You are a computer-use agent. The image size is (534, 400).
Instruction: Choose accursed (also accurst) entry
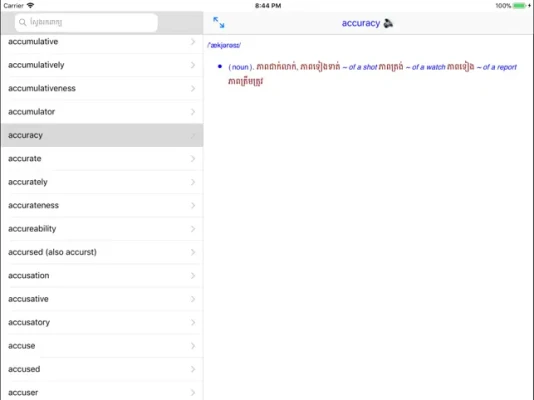pyautogui.click(x=102, y=252)
